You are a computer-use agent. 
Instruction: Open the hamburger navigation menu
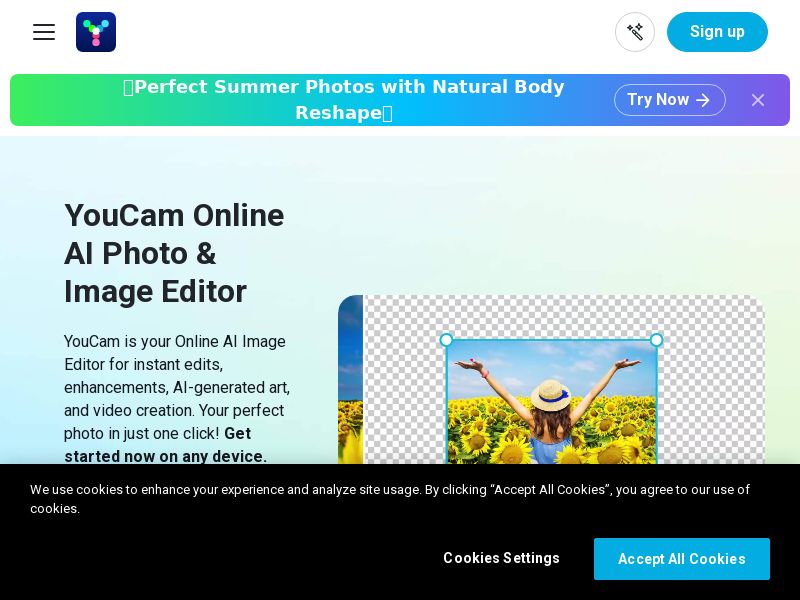(x=44, y=32)
